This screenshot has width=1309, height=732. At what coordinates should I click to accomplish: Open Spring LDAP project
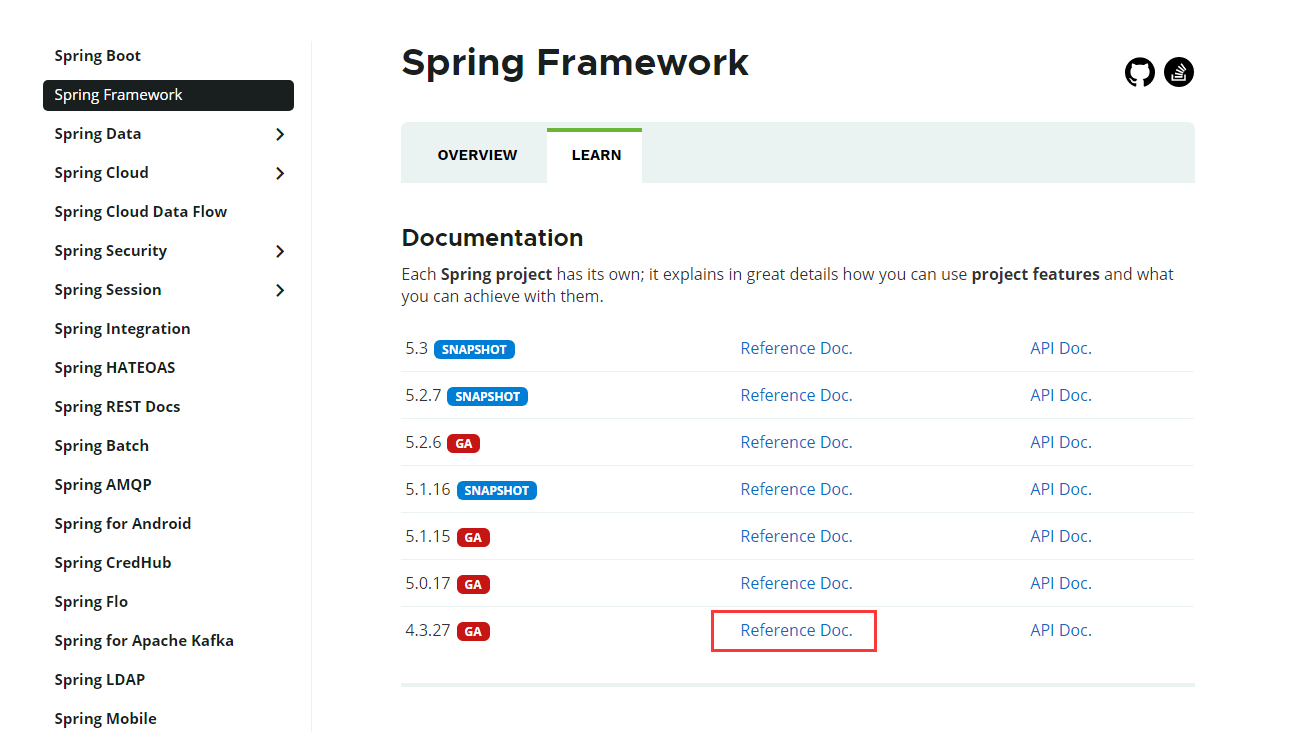coord(100,680)
